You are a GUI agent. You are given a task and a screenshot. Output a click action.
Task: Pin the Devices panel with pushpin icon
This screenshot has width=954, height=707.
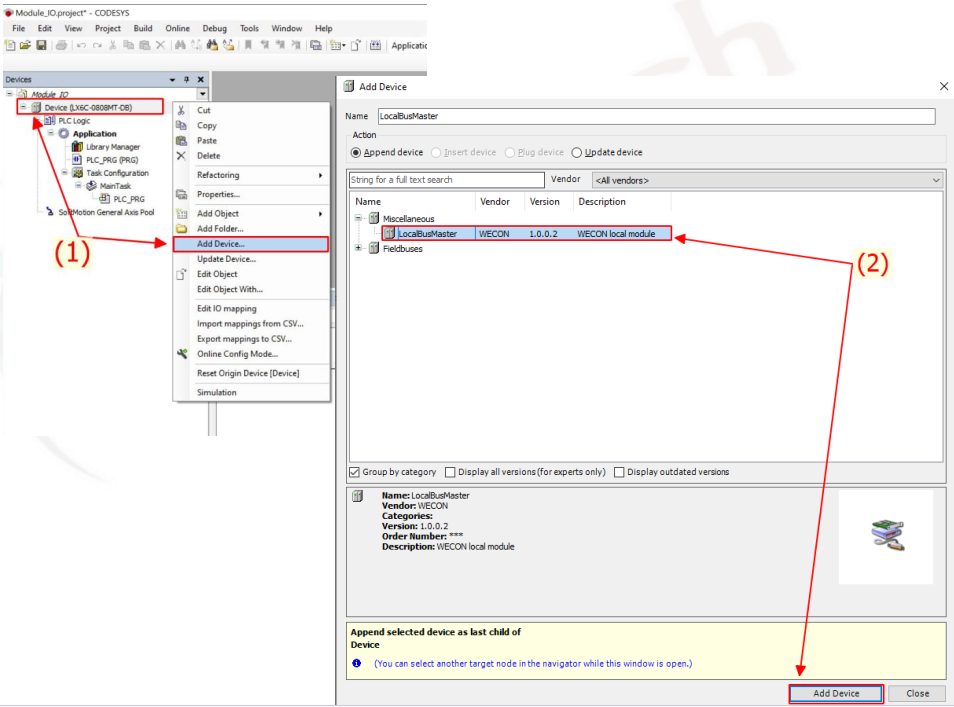[186, 80]
